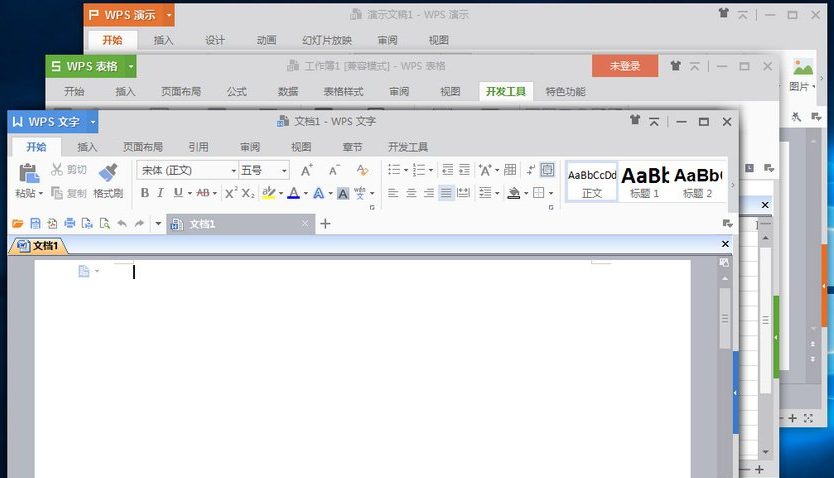Toggle italic formatting with I

pyautogui.click(x=160, y=193)
